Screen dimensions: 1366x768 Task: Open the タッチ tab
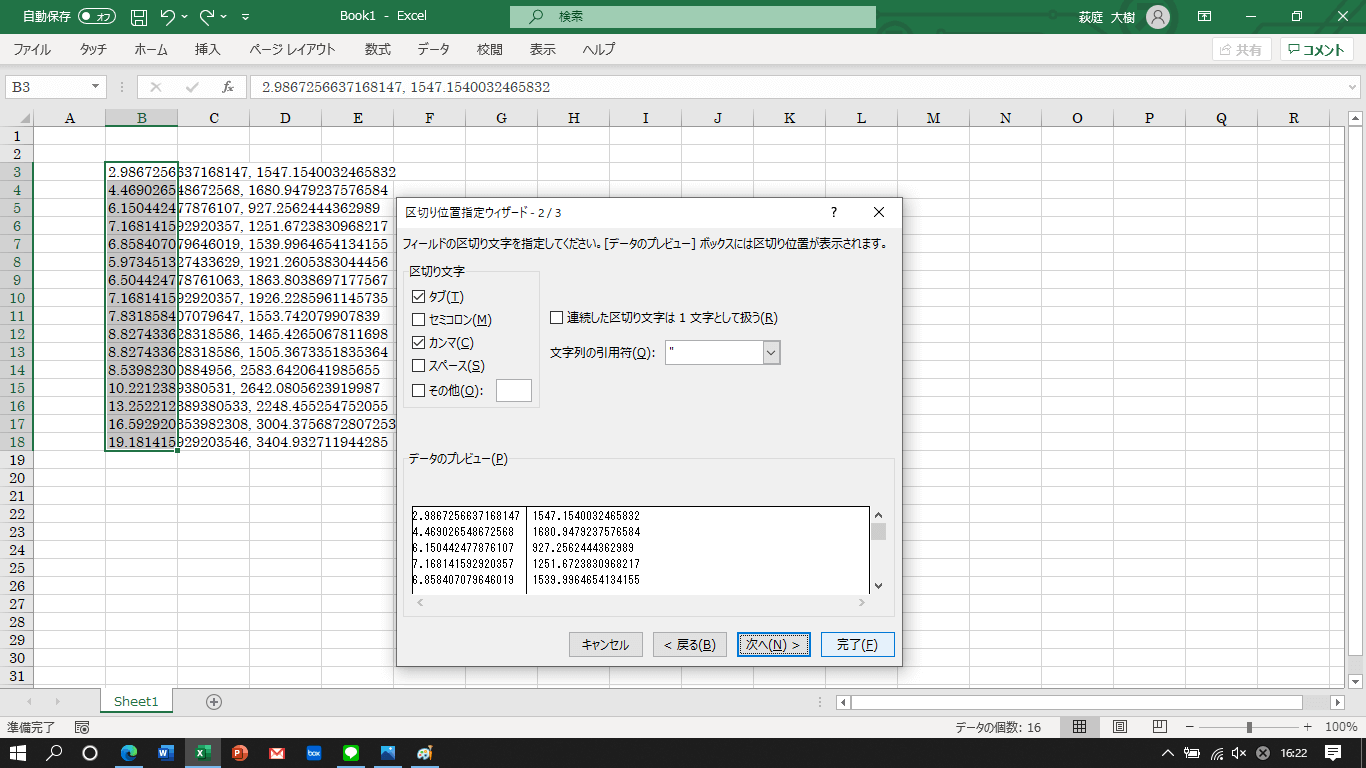pos(93,49)
